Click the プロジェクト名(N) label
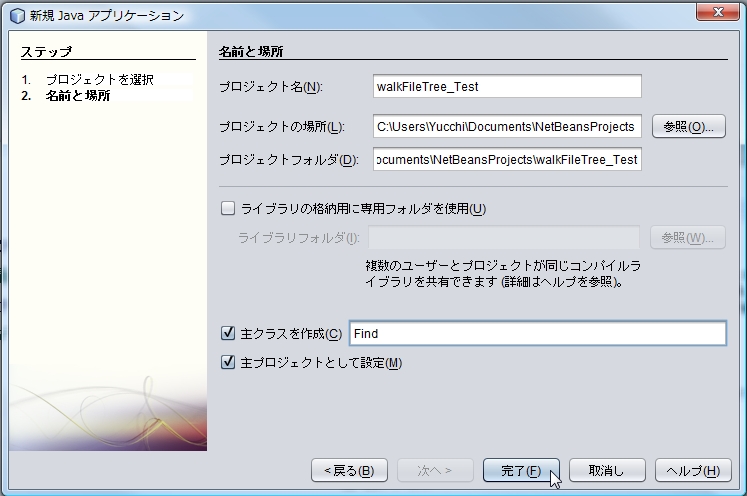Viewport: 747px width, 496px height. click(x=270, y=87)
